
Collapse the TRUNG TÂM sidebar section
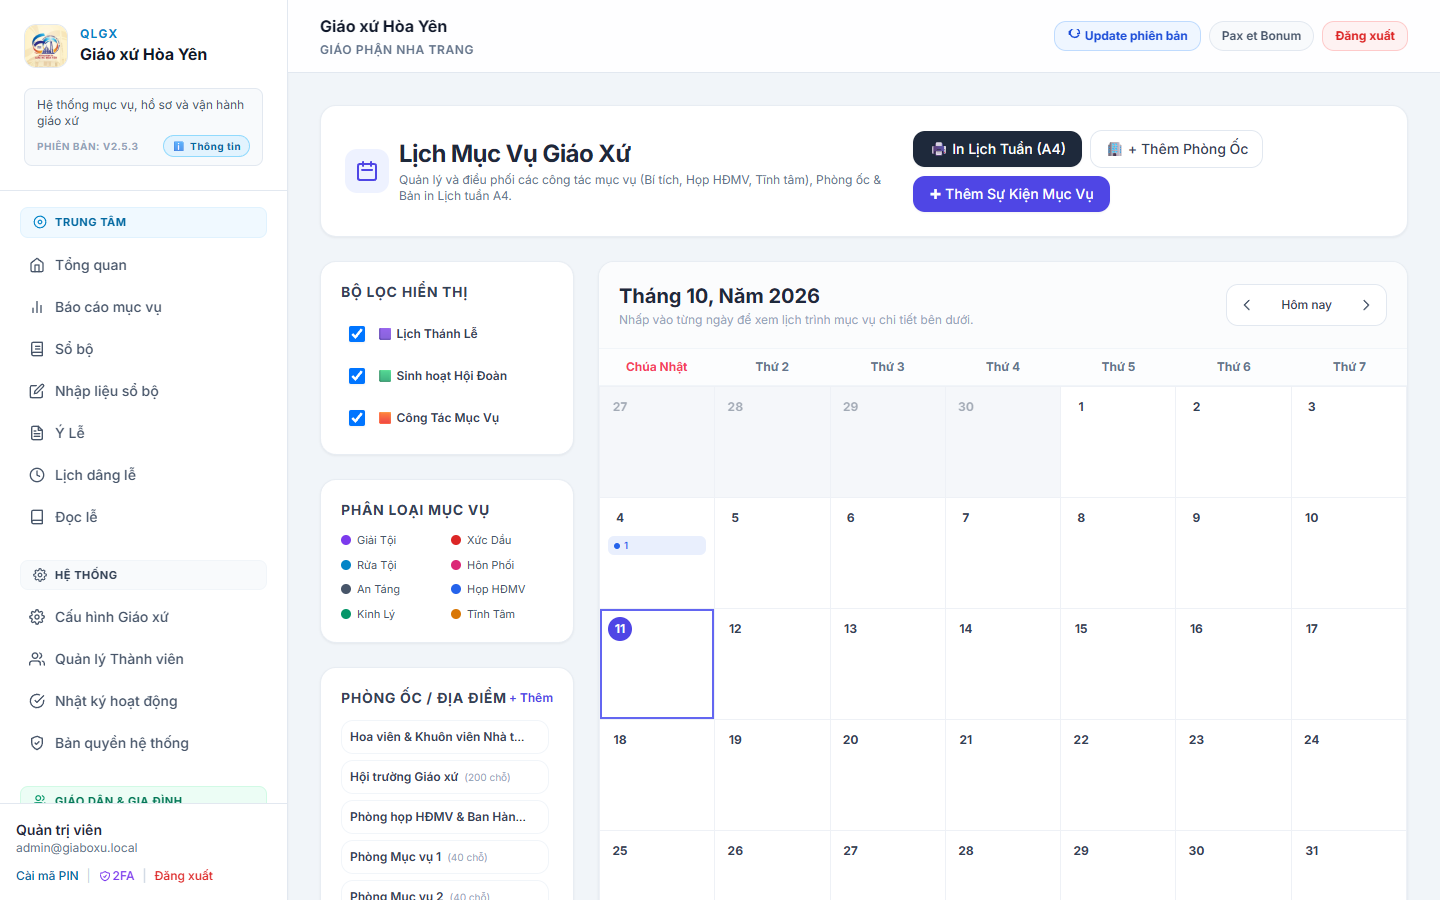point(143,222)
